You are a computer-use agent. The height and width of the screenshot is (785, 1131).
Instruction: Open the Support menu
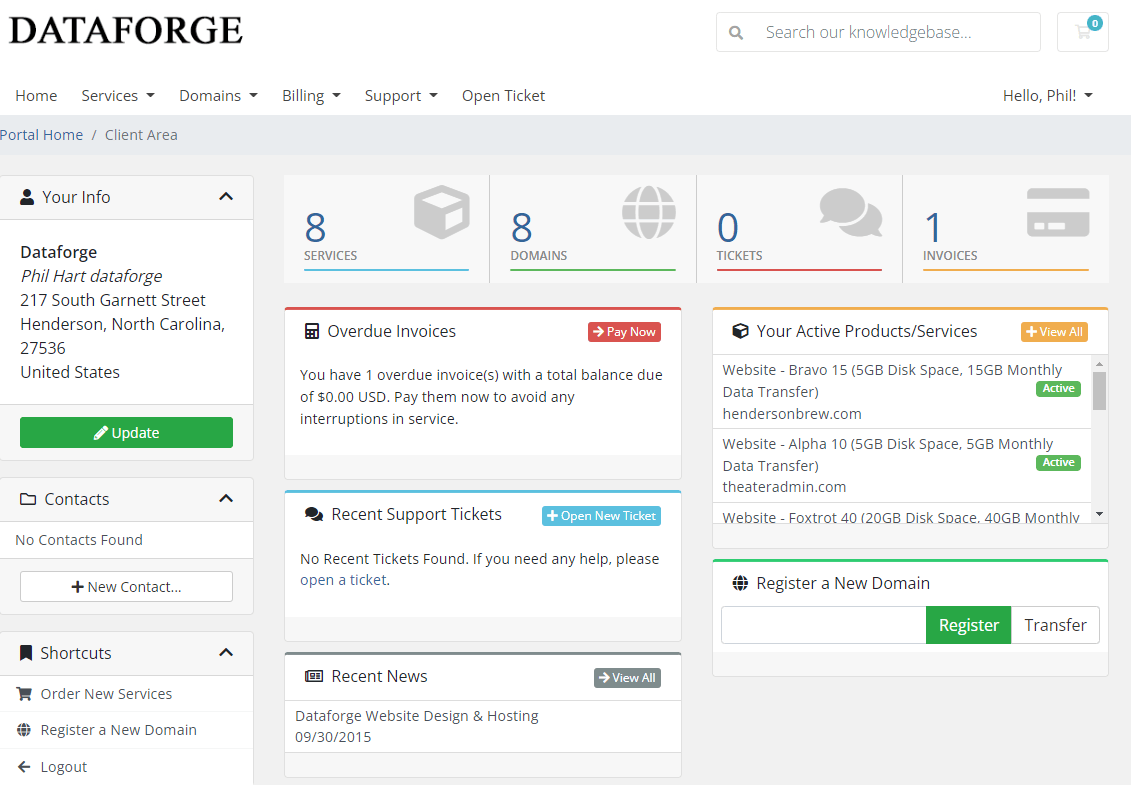click(x=400, y=96)
